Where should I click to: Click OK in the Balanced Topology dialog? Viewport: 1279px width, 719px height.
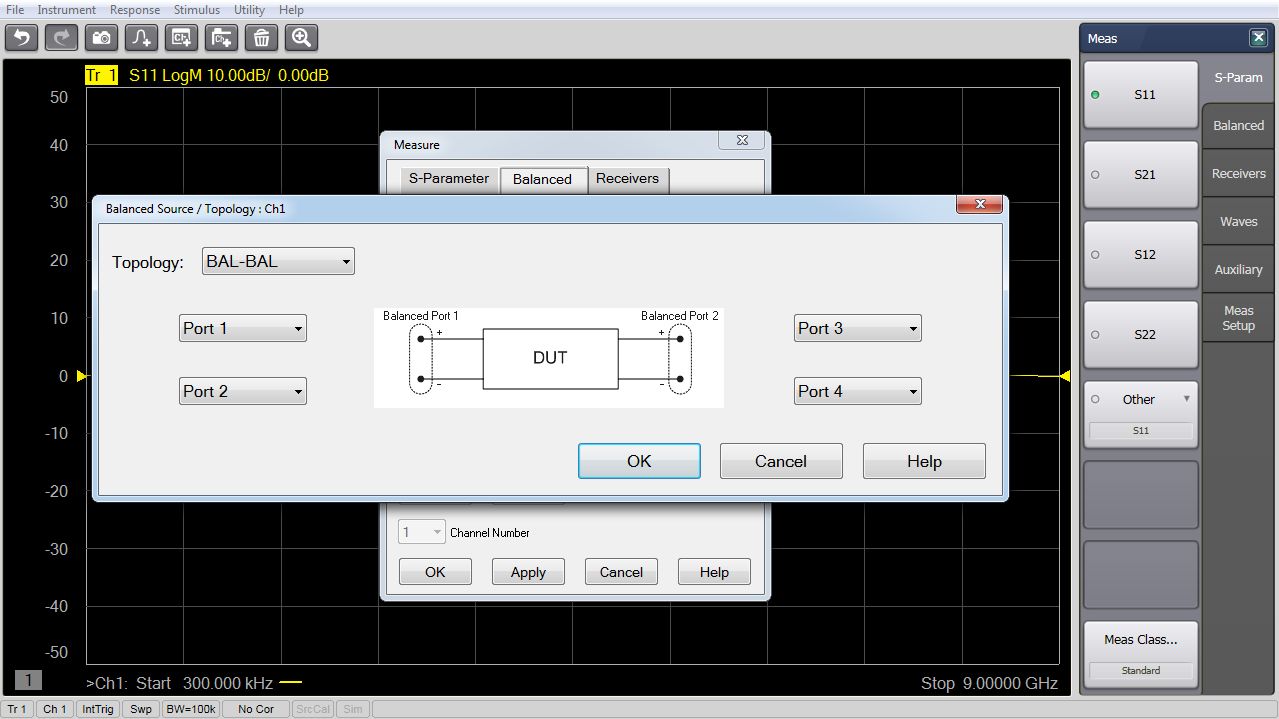pos(639,461)
